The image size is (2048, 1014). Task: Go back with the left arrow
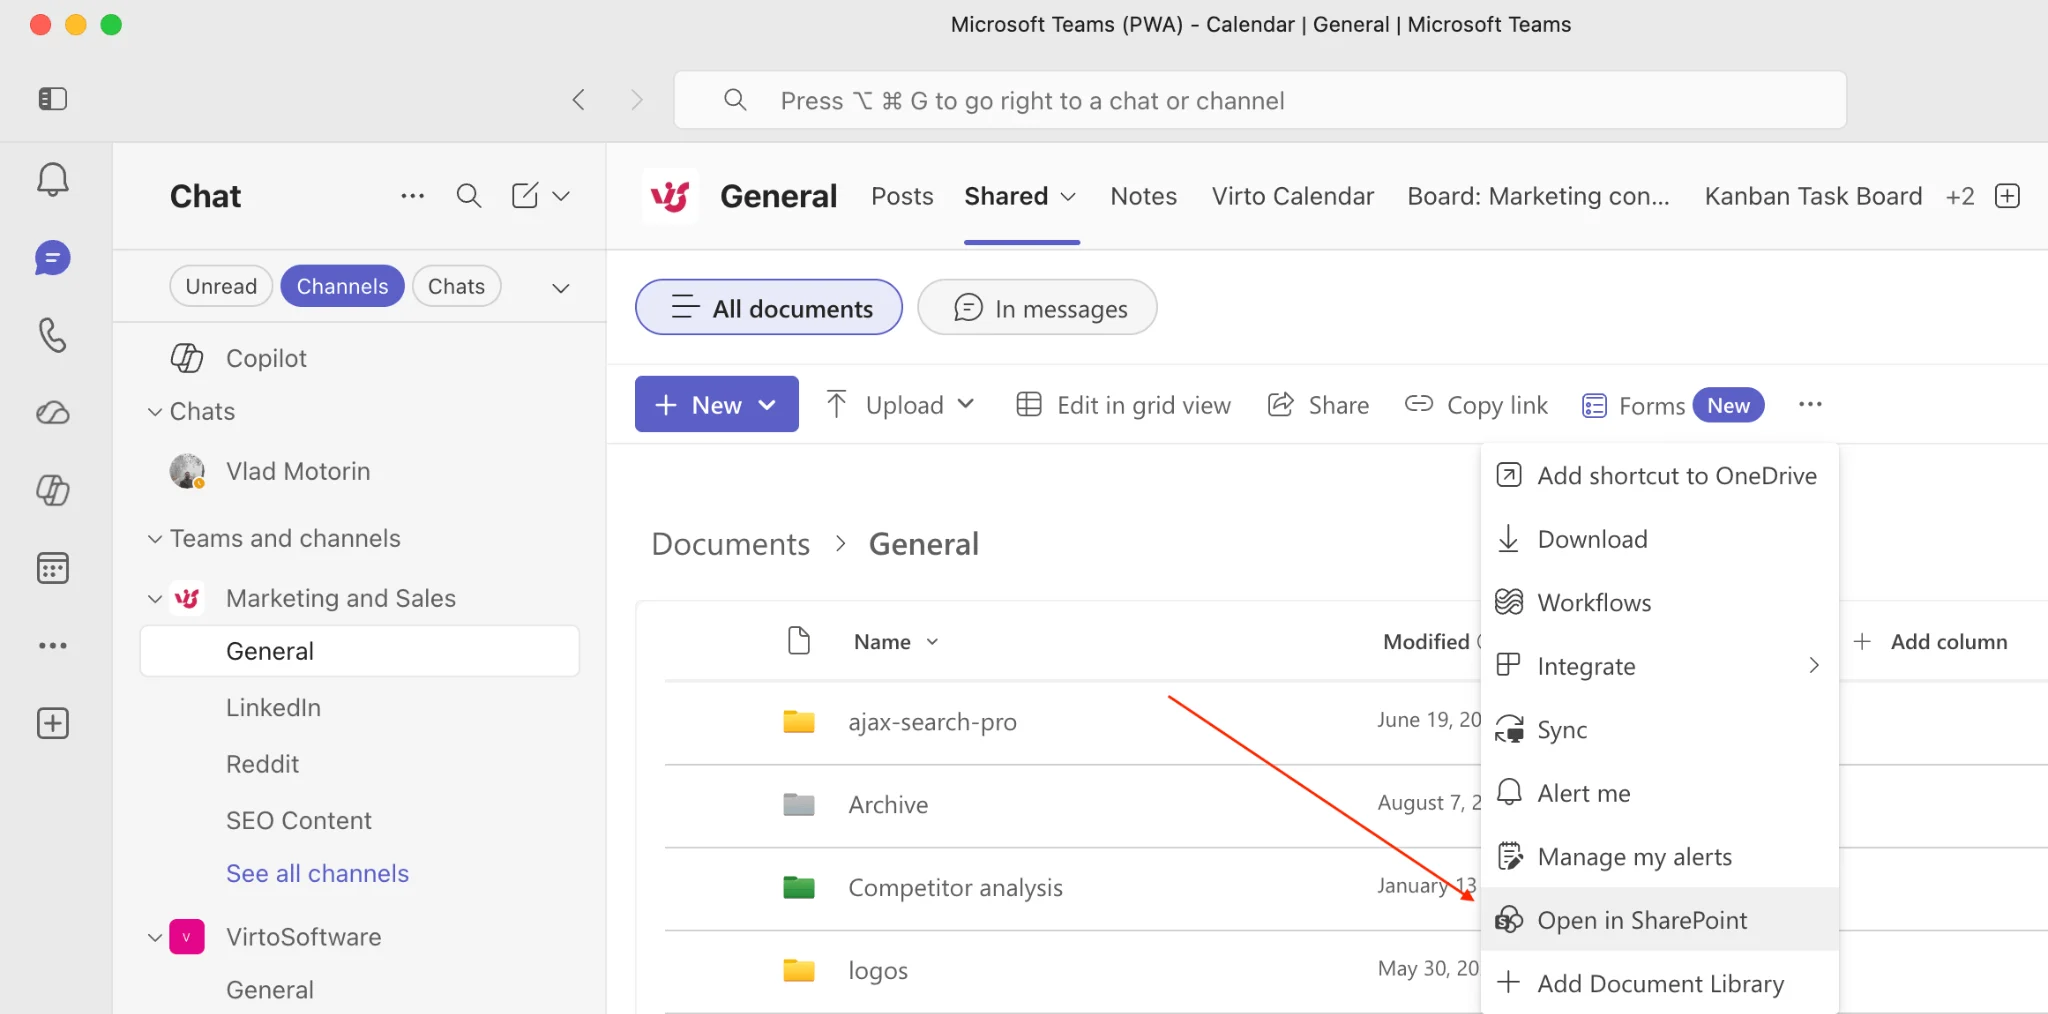(578, 100)
